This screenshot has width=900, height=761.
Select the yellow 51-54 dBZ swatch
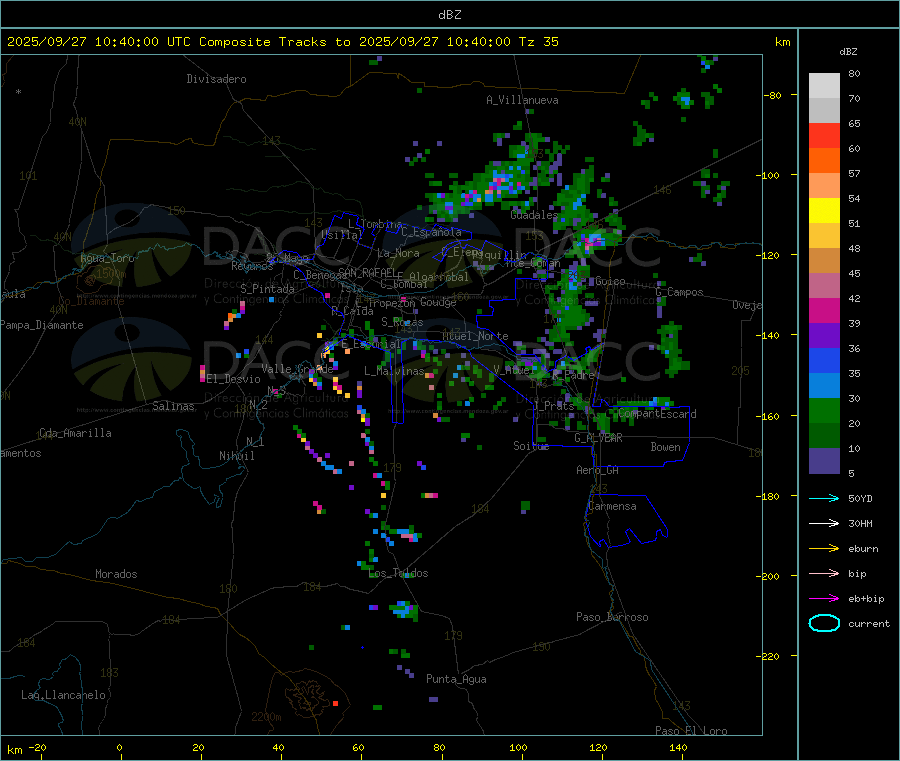[x=824, y=211]
